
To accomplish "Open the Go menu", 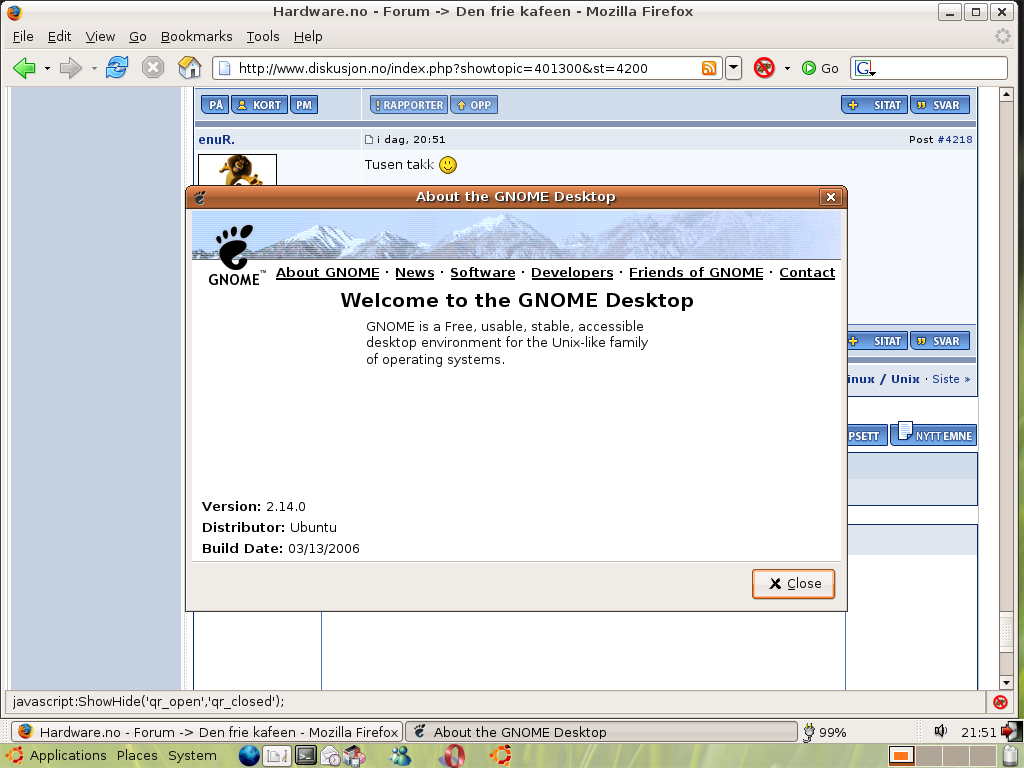I will [137, 37].
